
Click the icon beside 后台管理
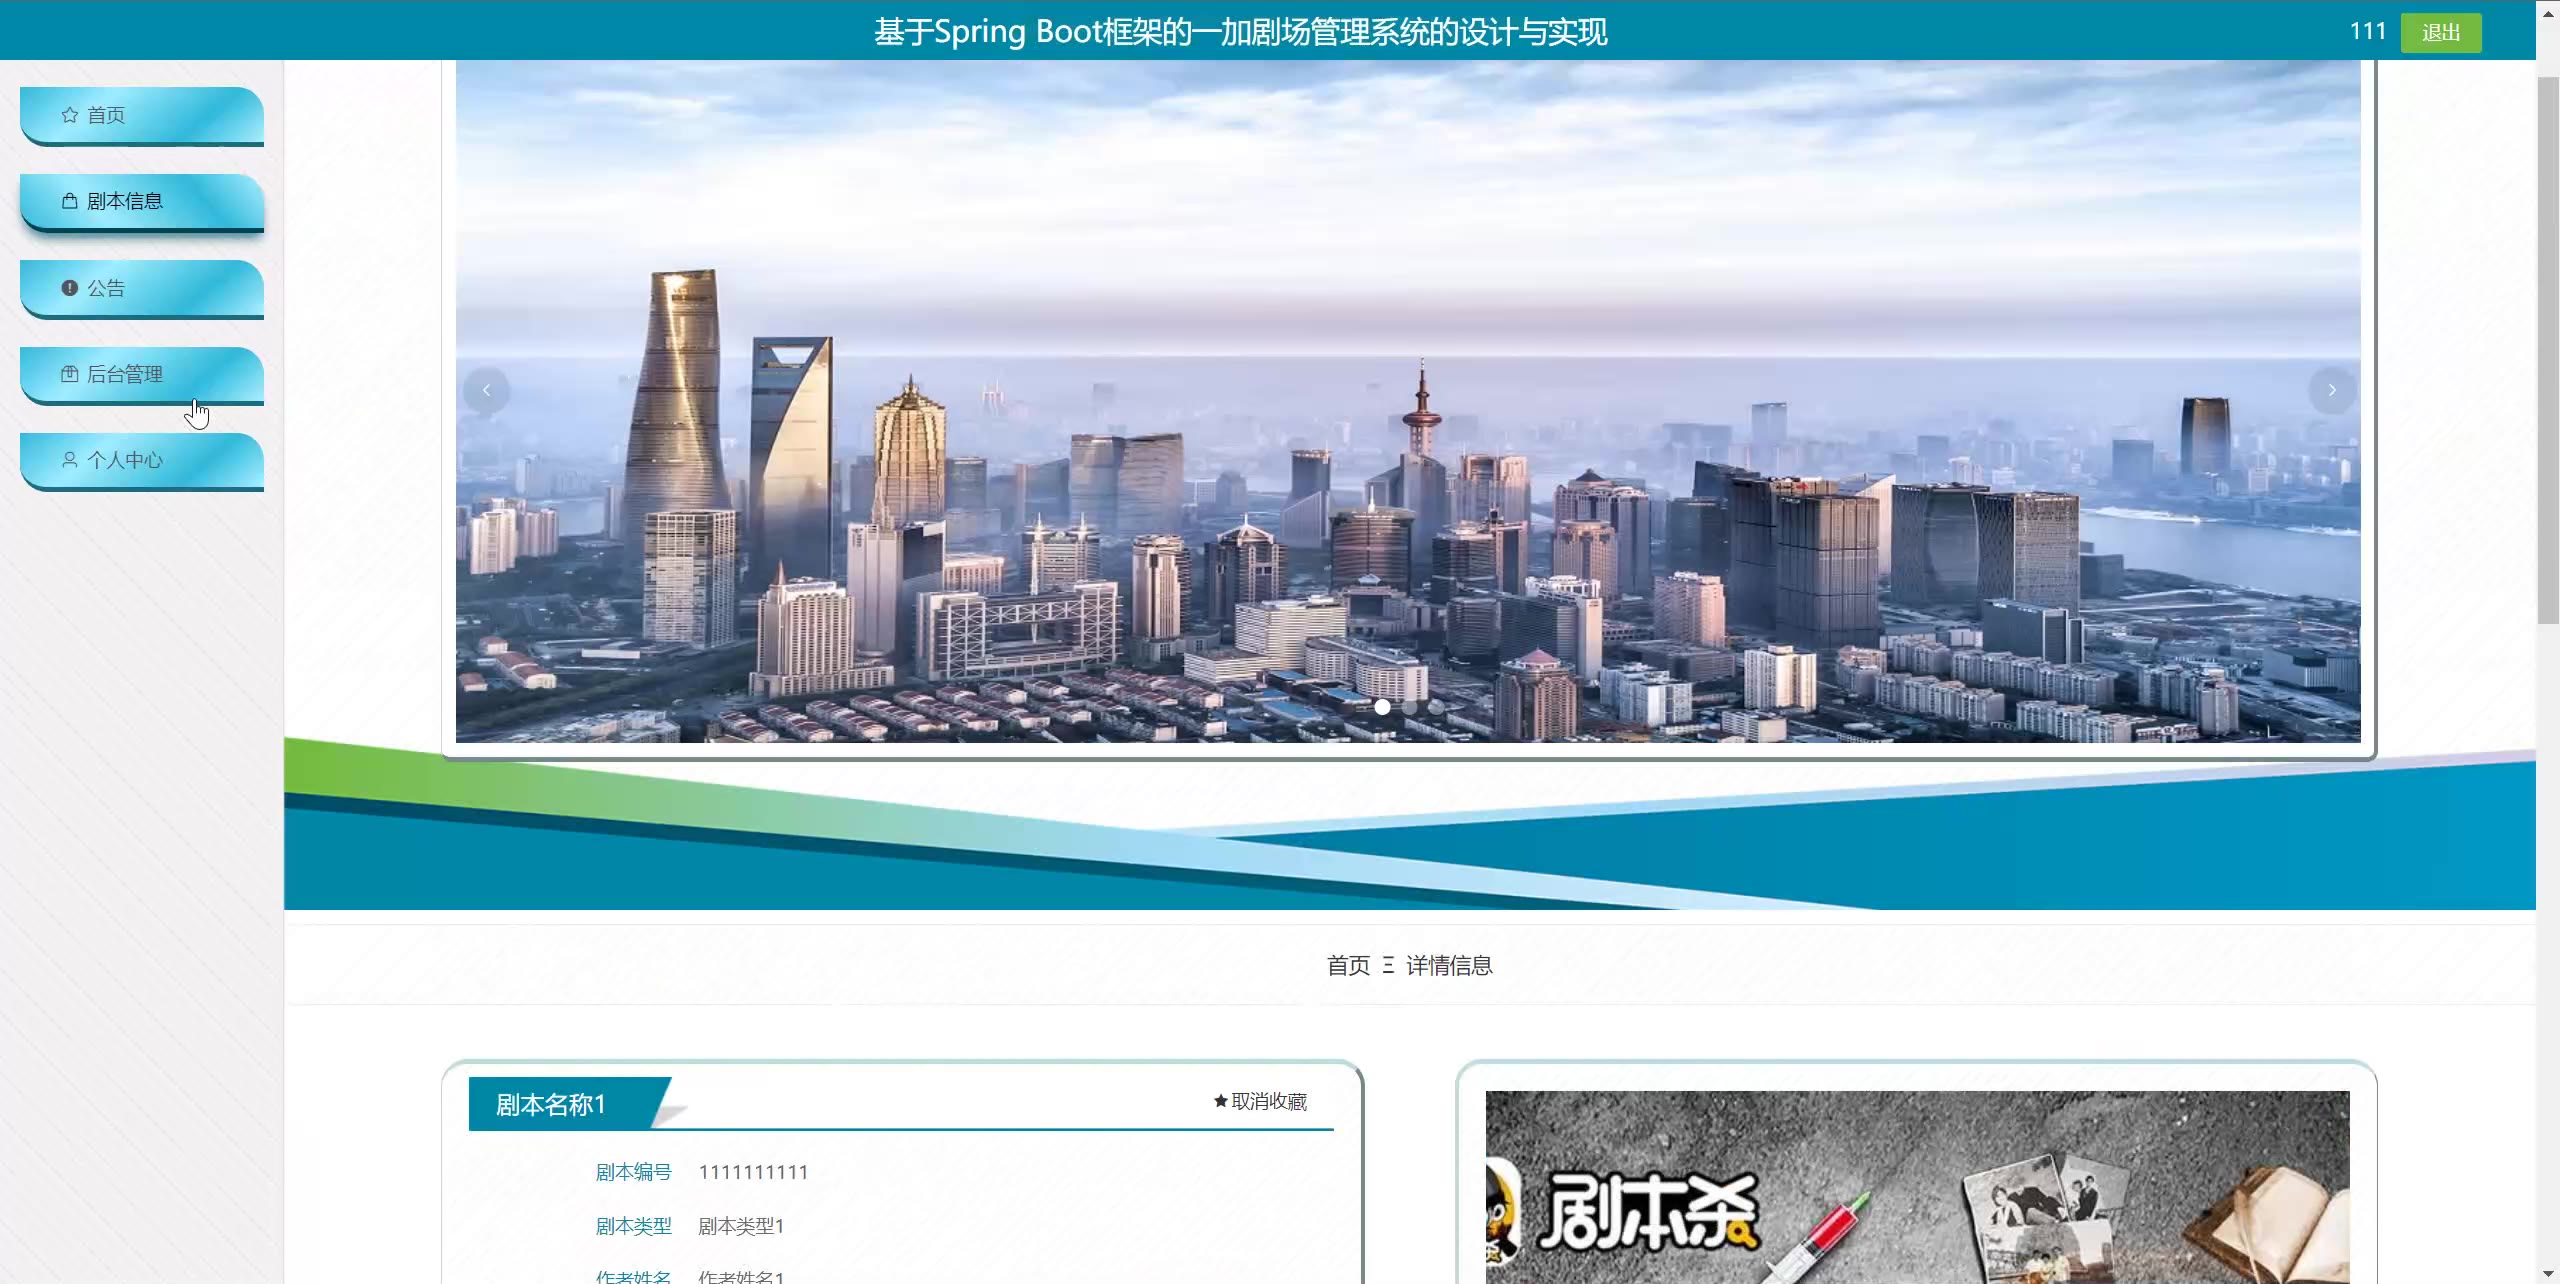[69, 374]
